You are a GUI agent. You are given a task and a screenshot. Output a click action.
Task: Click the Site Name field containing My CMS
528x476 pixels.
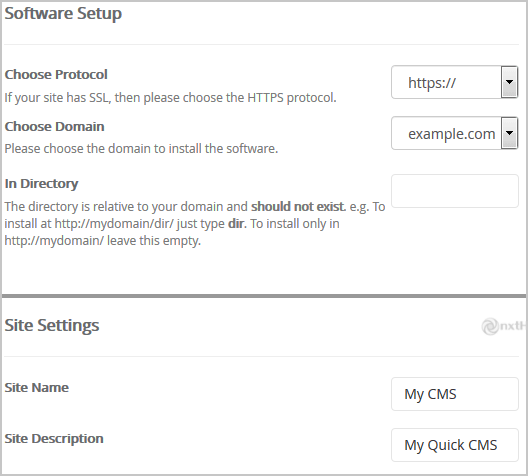click(455, 394)
